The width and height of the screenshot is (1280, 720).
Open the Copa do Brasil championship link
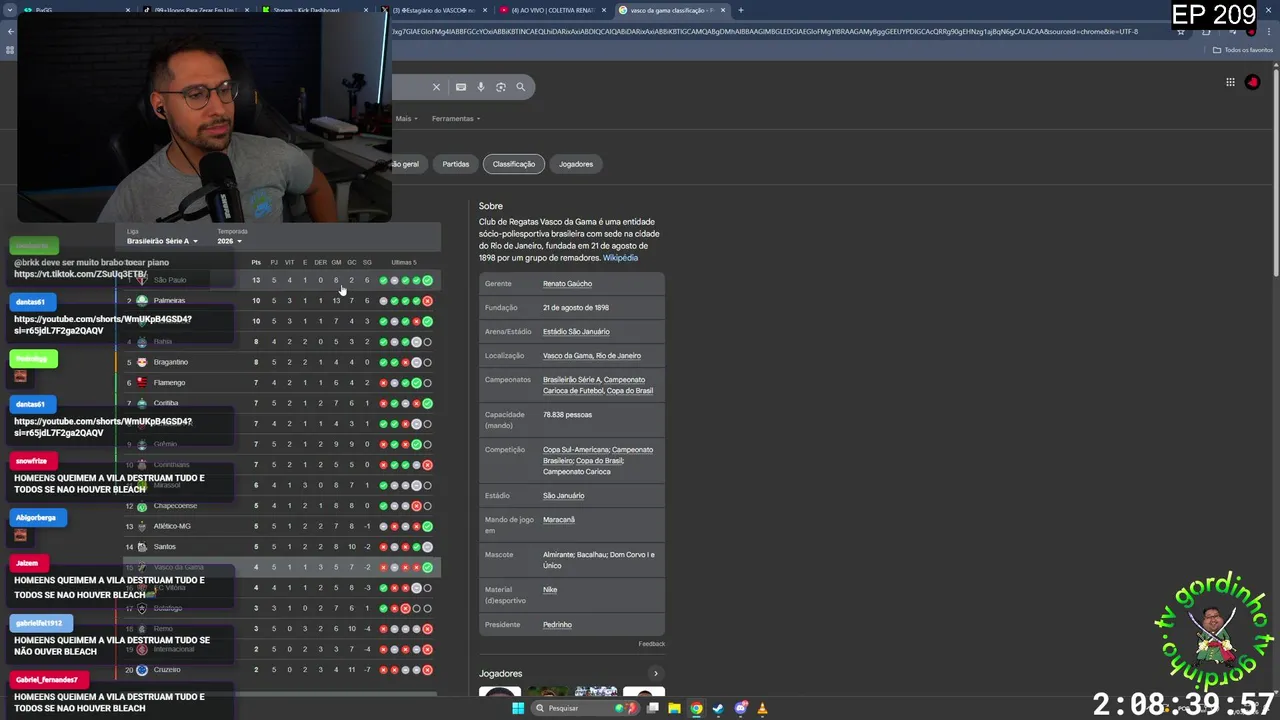pos(630,391)
